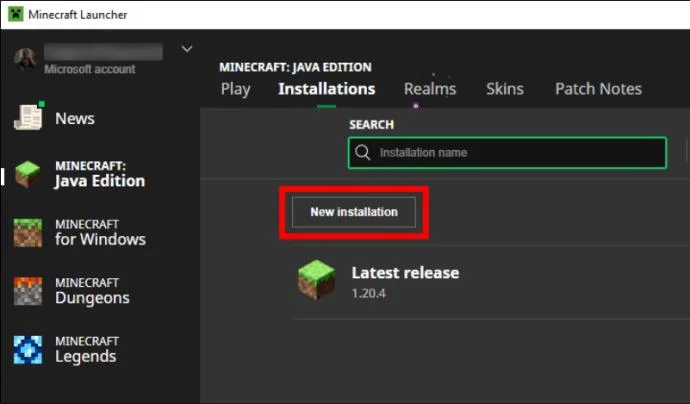Create a New installation
The height and width of the screenshot is (404, 690).
tap(354, 212)
